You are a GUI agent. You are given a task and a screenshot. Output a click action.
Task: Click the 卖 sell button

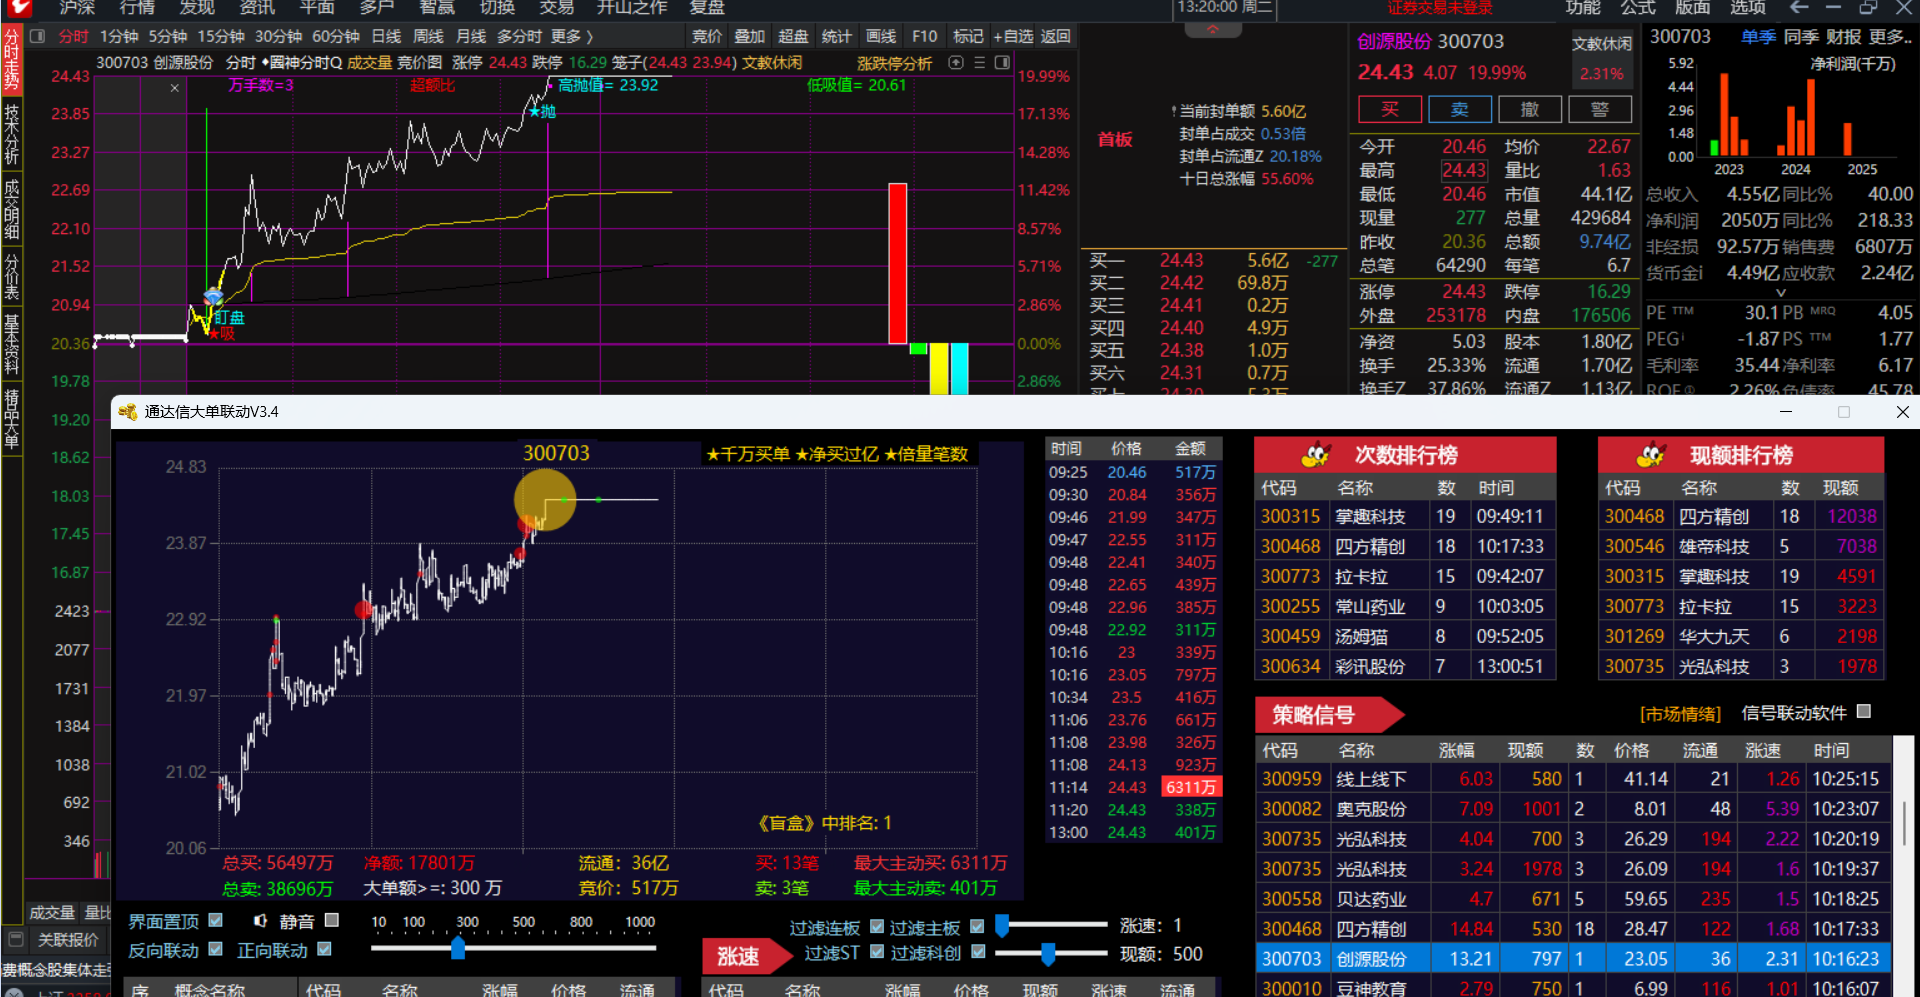(1460, 109)
